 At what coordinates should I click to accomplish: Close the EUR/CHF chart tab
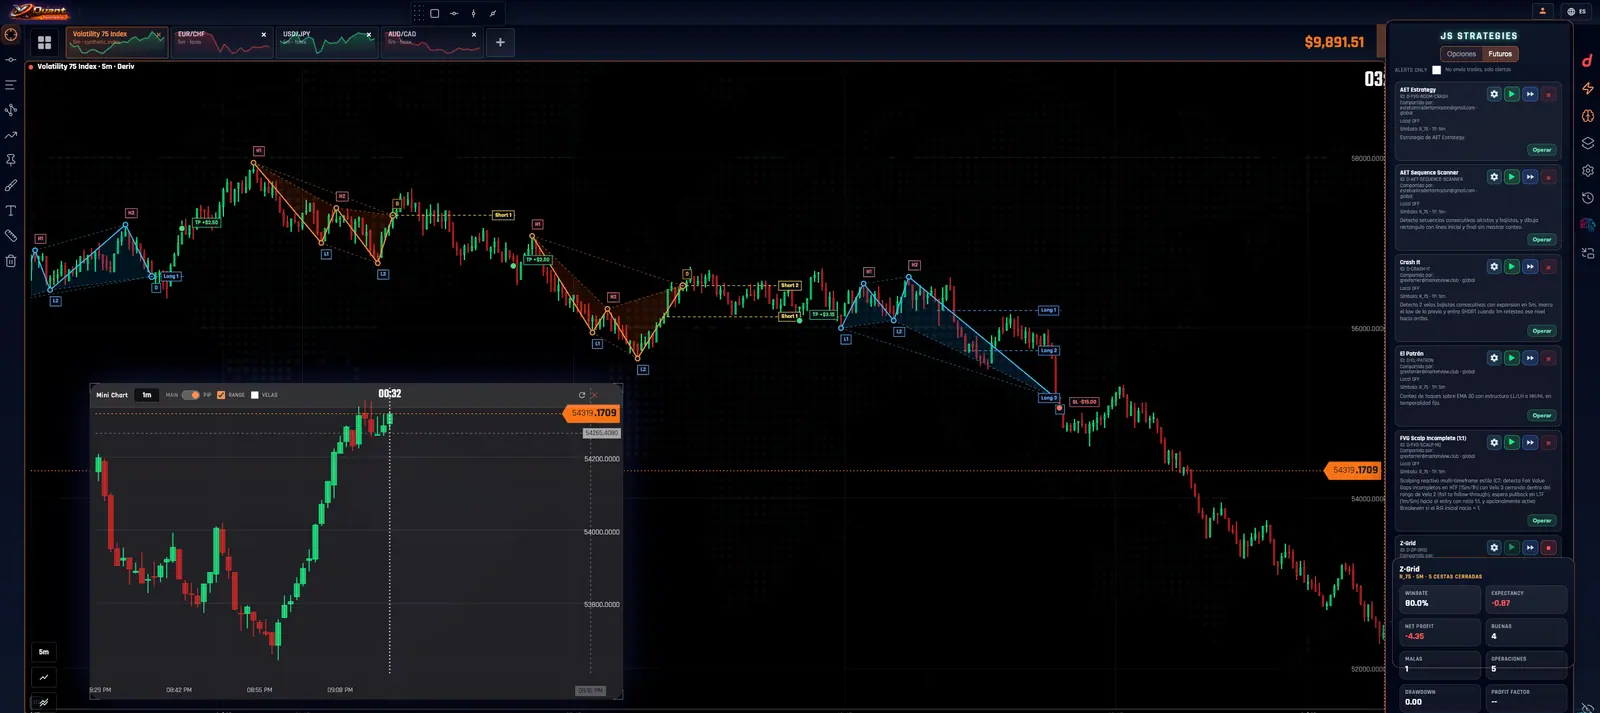(264, 34)
